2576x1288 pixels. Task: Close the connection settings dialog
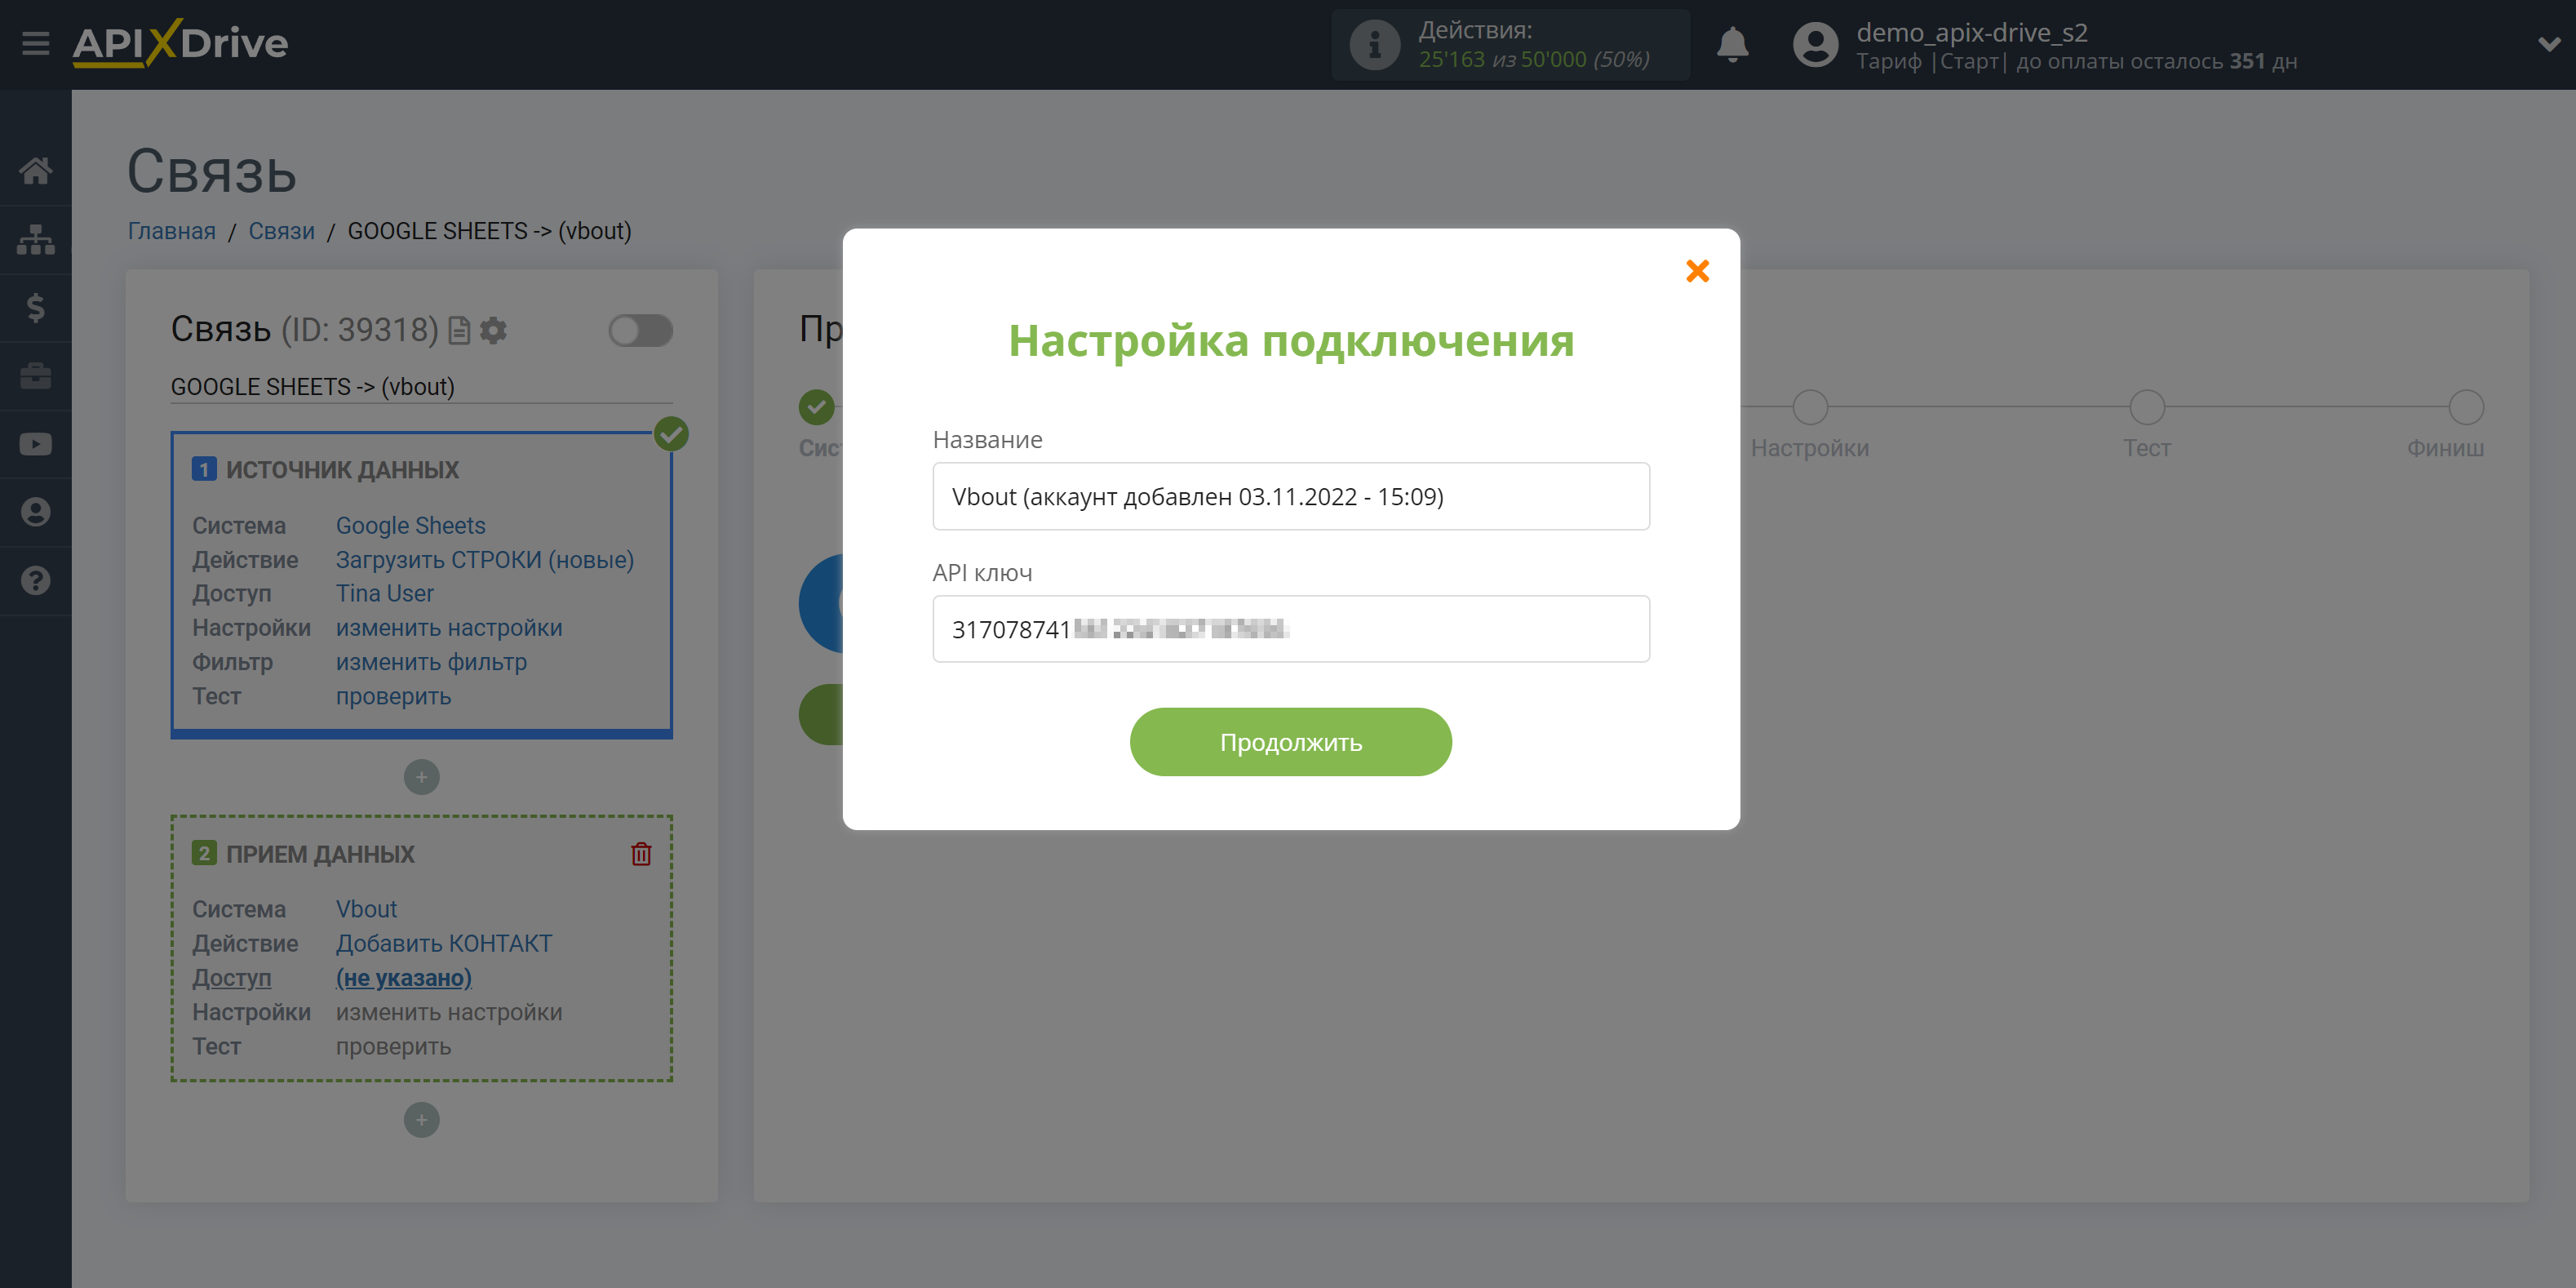(1697, 271)
